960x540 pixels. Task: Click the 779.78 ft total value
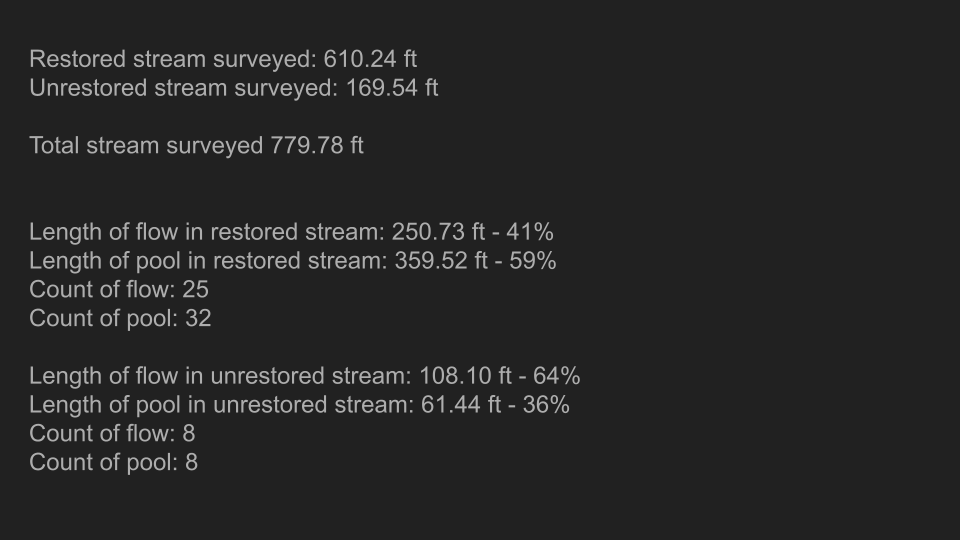point(317,146)
